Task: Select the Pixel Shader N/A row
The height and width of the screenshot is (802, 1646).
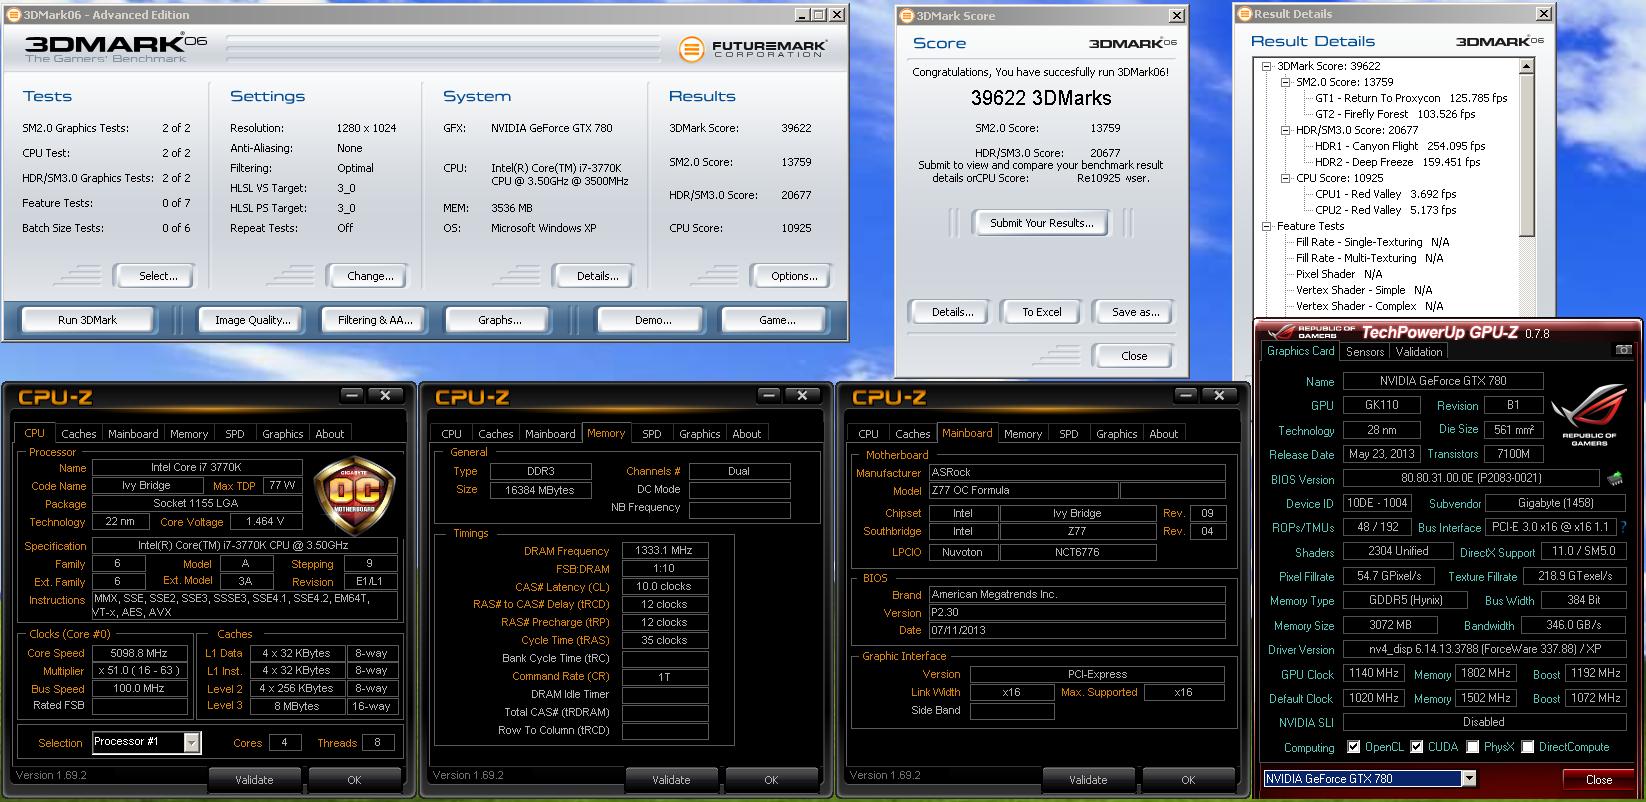Action: tap(1339, 274)
